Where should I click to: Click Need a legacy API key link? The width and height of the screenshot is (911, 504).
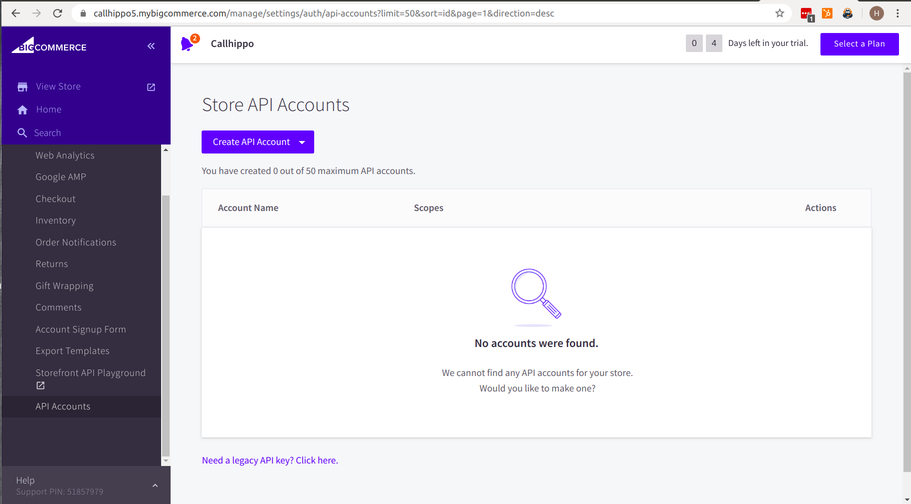270,460
